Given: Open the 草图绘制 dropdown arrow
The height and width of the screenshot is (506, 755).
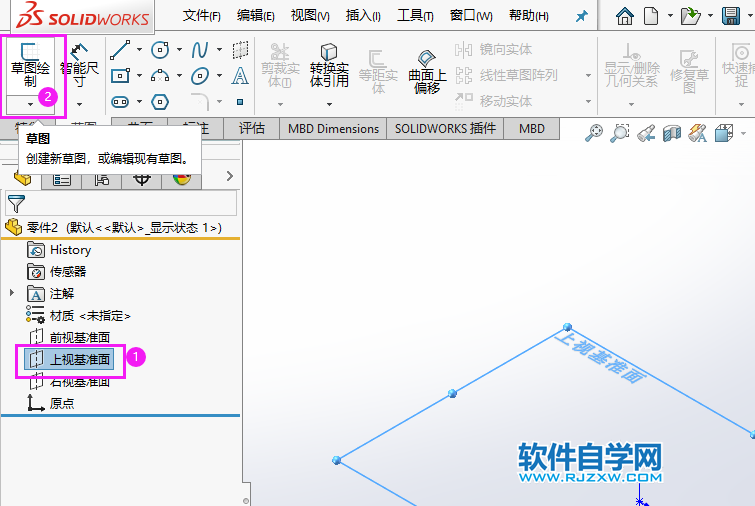Looking at the screenshot, I should click(30, 104).
